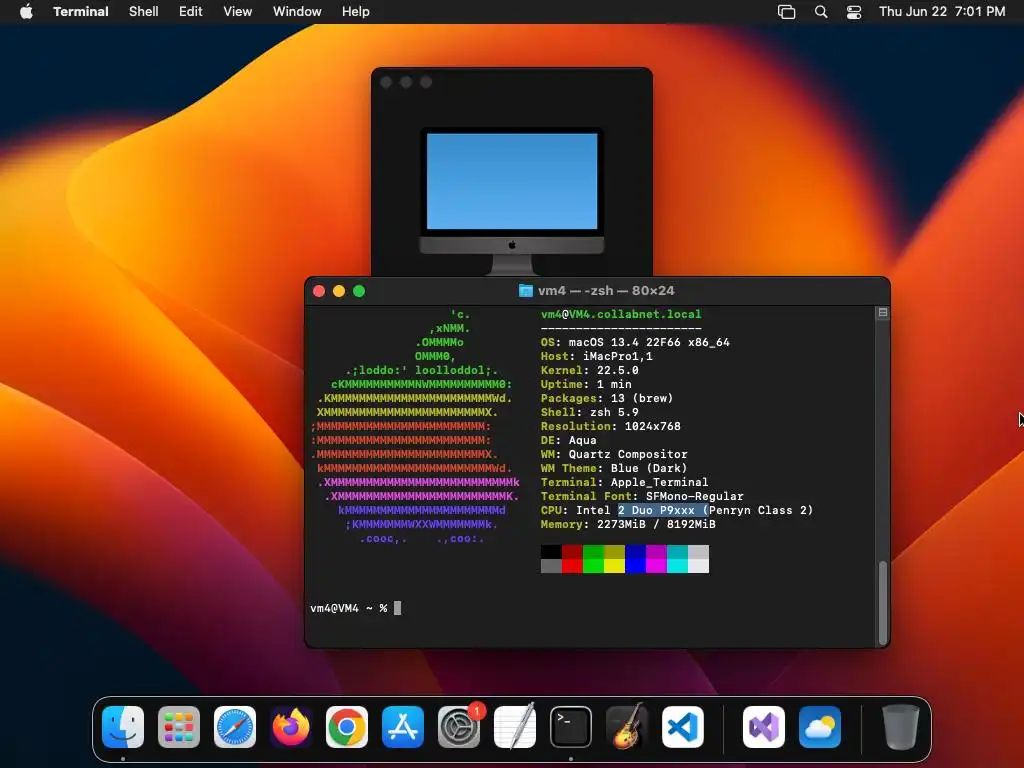Screen dimensions: 1024x768
Task: Open Launchpad in the Dock
Action: (x=179, y=727)
